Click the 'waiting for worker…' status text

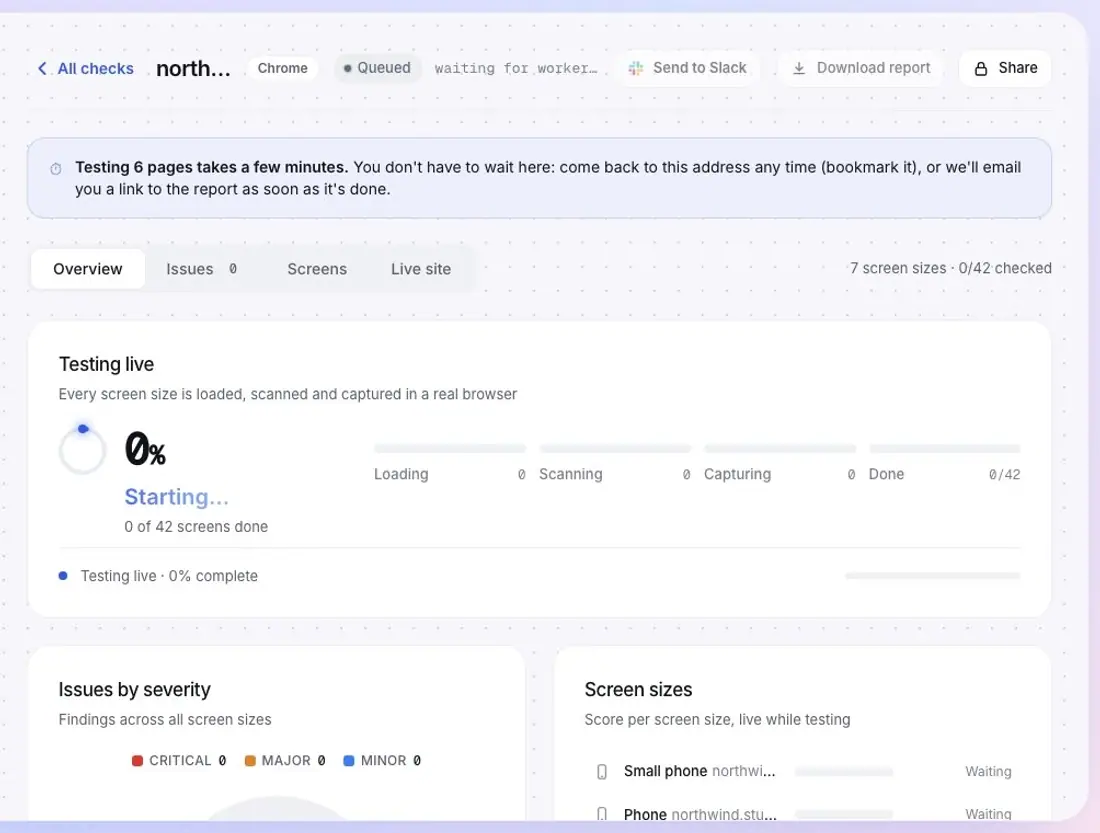tap(516, 68)
